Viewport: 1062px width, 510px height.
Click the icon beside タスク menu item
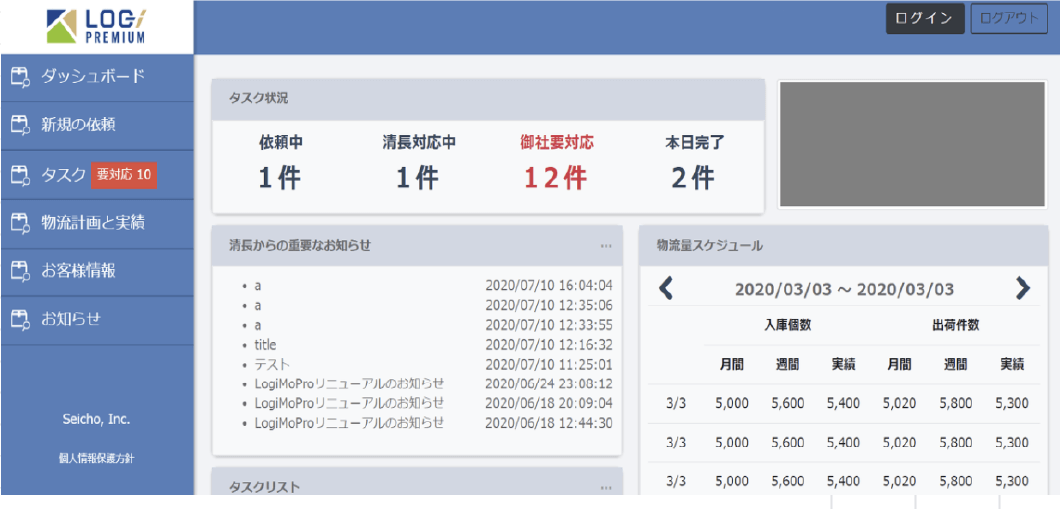[x=21, y=175]
